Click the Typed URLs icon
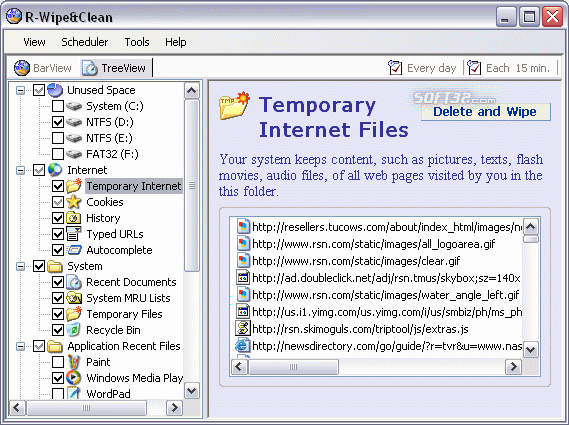Image resolution: width=569 pixels, height=425 pixels. pos(74,234)
